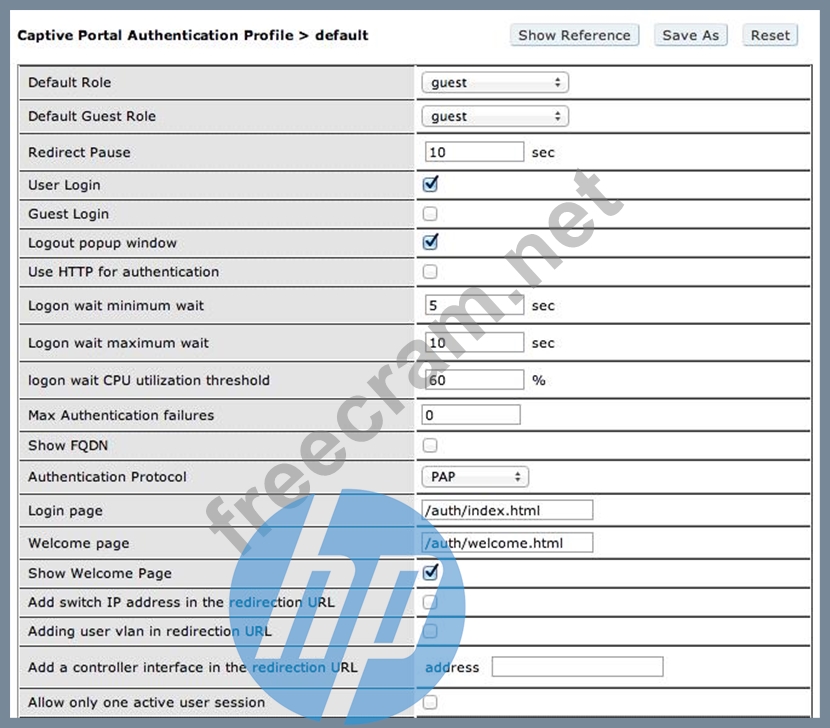The height and width of the screenshot is (728, 830).
Task: Click logon wait CPU utilization threshold field
Action: [474, 380]
